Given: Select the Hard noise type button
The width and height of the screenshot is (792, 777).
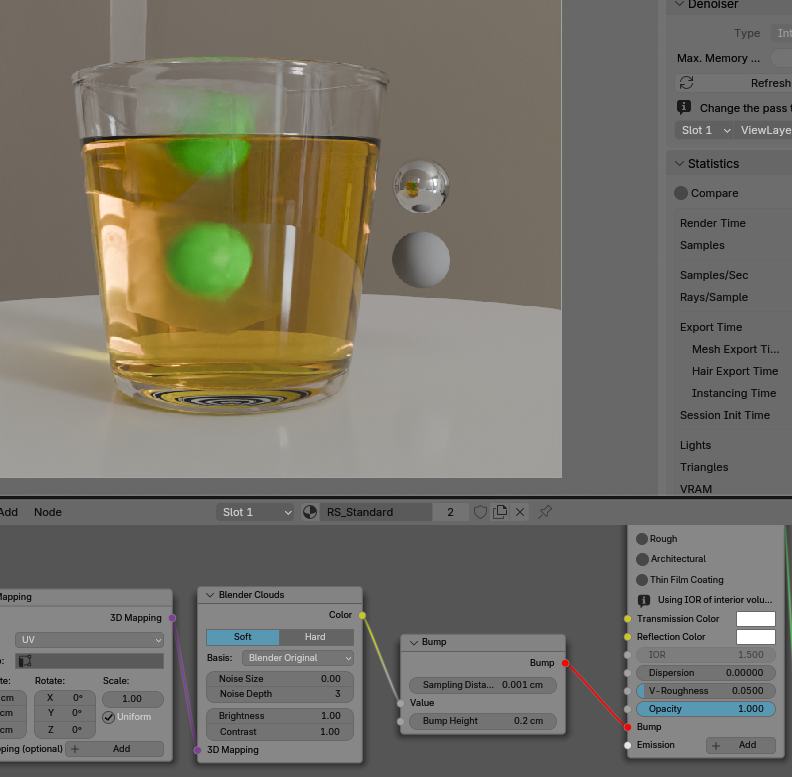Looking at the screenshot, I should point(315,637).
